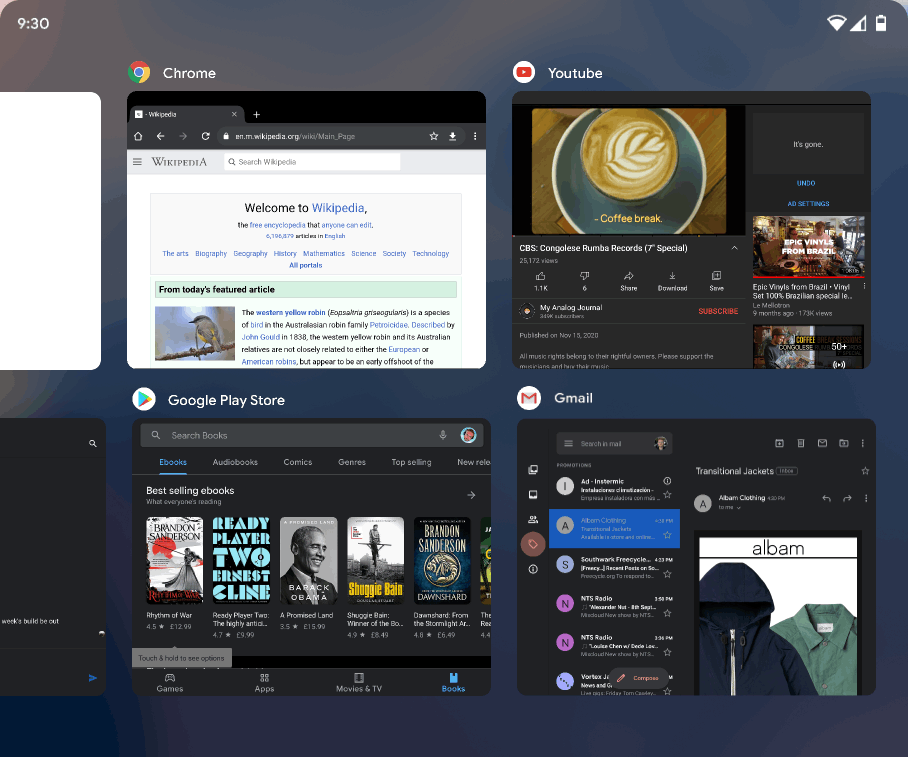Star the Albam Clothing email in list
The image size is (908, 757).
(667, 535)
